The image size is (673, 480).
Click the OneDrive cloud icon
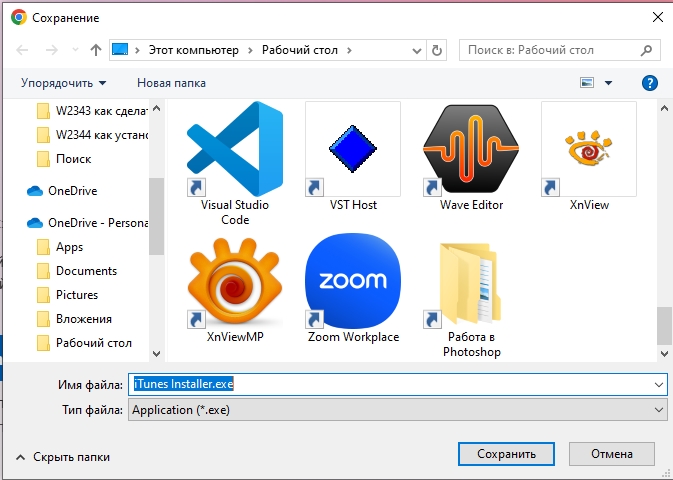[x=35, y=191]
